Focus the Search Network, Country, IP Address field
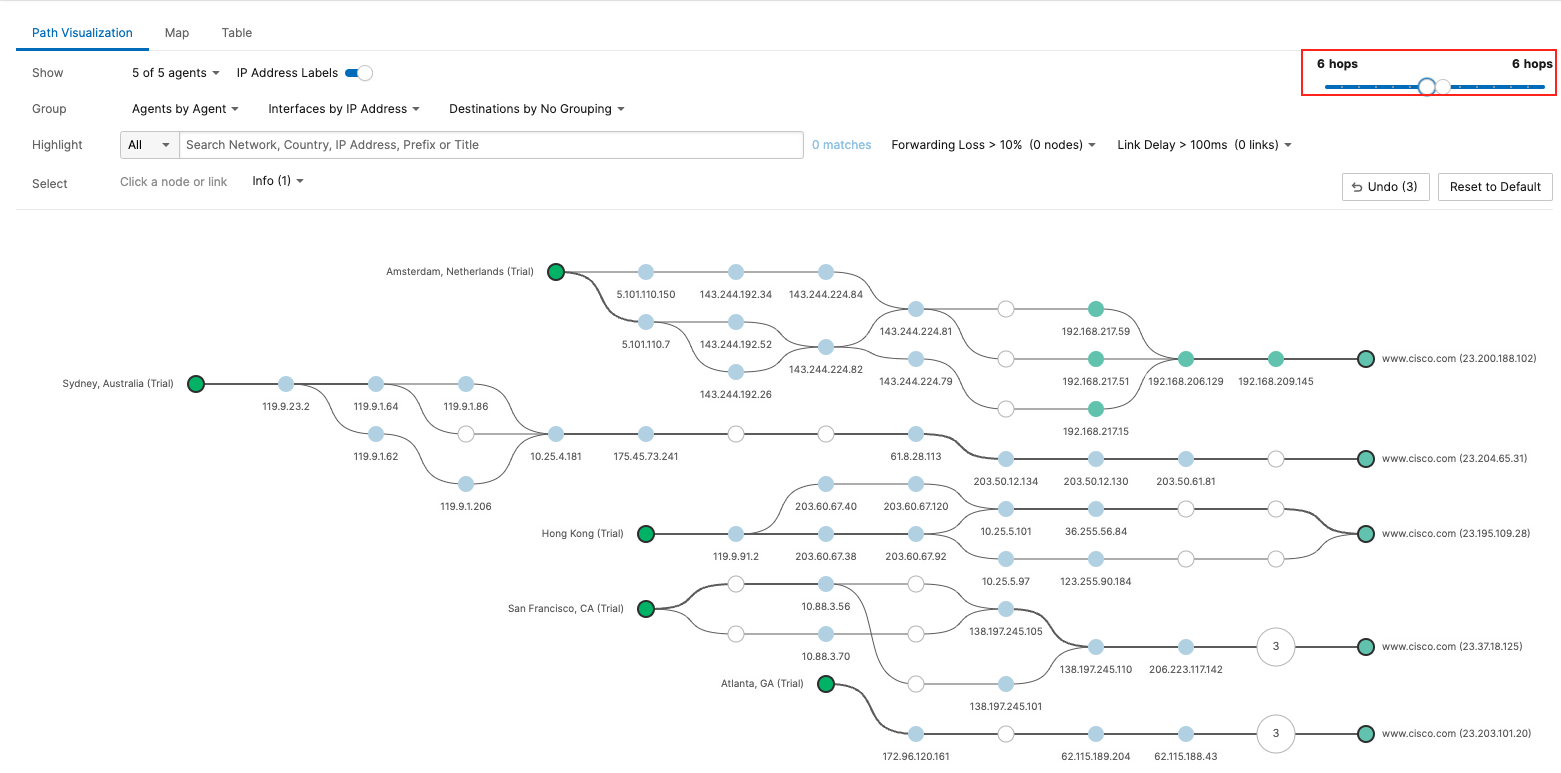 coord(490,145)
